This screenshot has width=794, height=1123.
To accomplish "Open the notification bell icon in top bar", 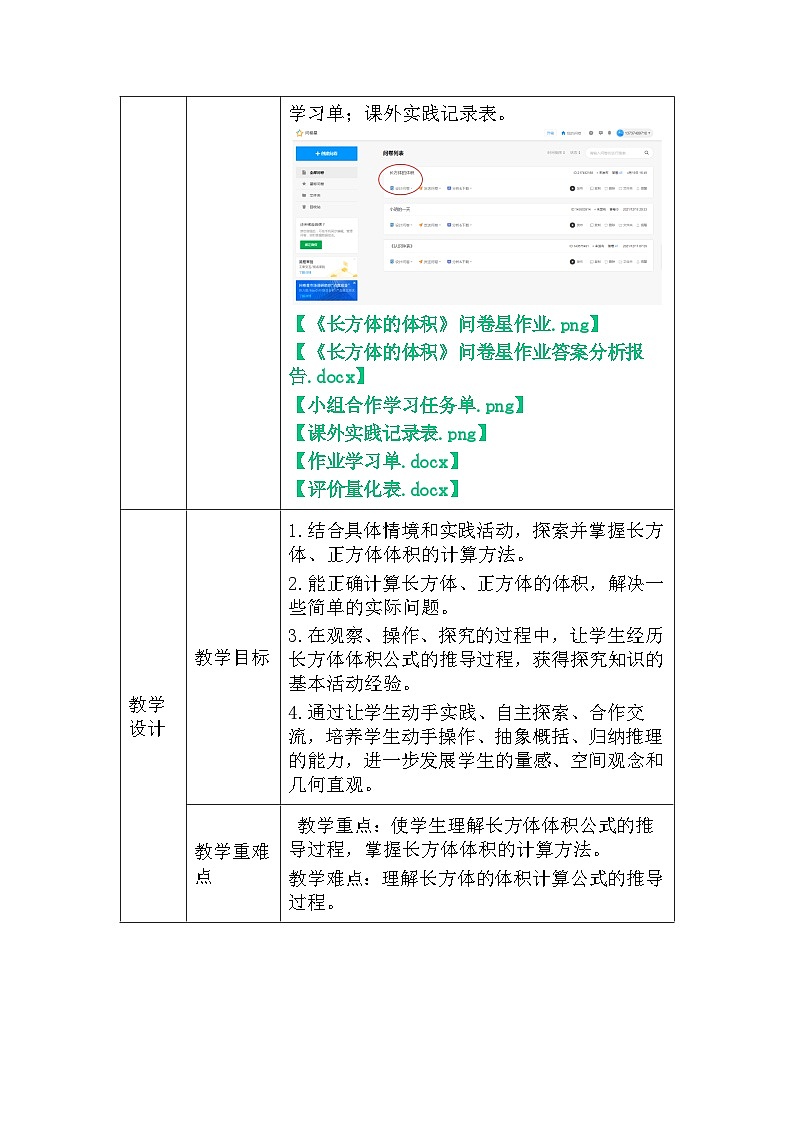I will pos(609,133).
